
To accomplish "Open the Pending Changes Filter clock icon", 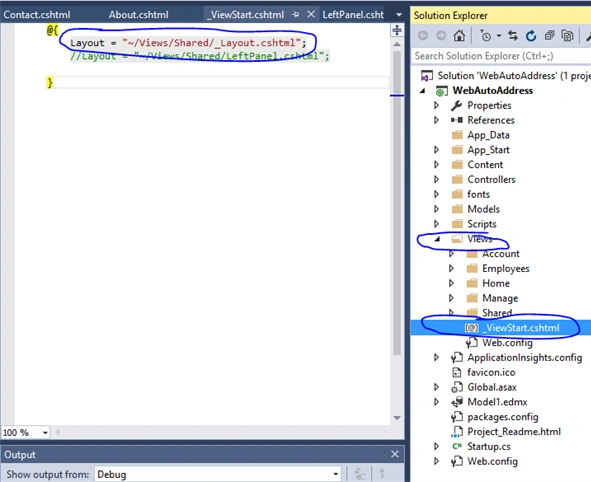I will click(x=485, y=36).
